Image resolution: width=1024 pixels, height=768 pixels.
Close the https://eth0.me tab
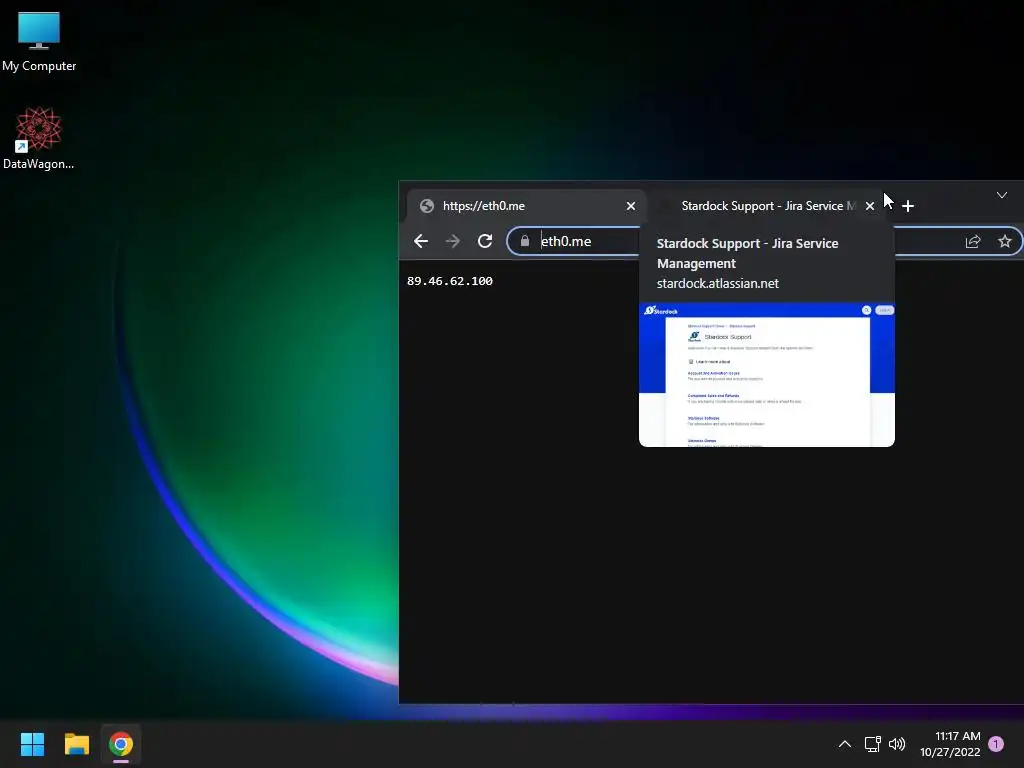(631, 206)
